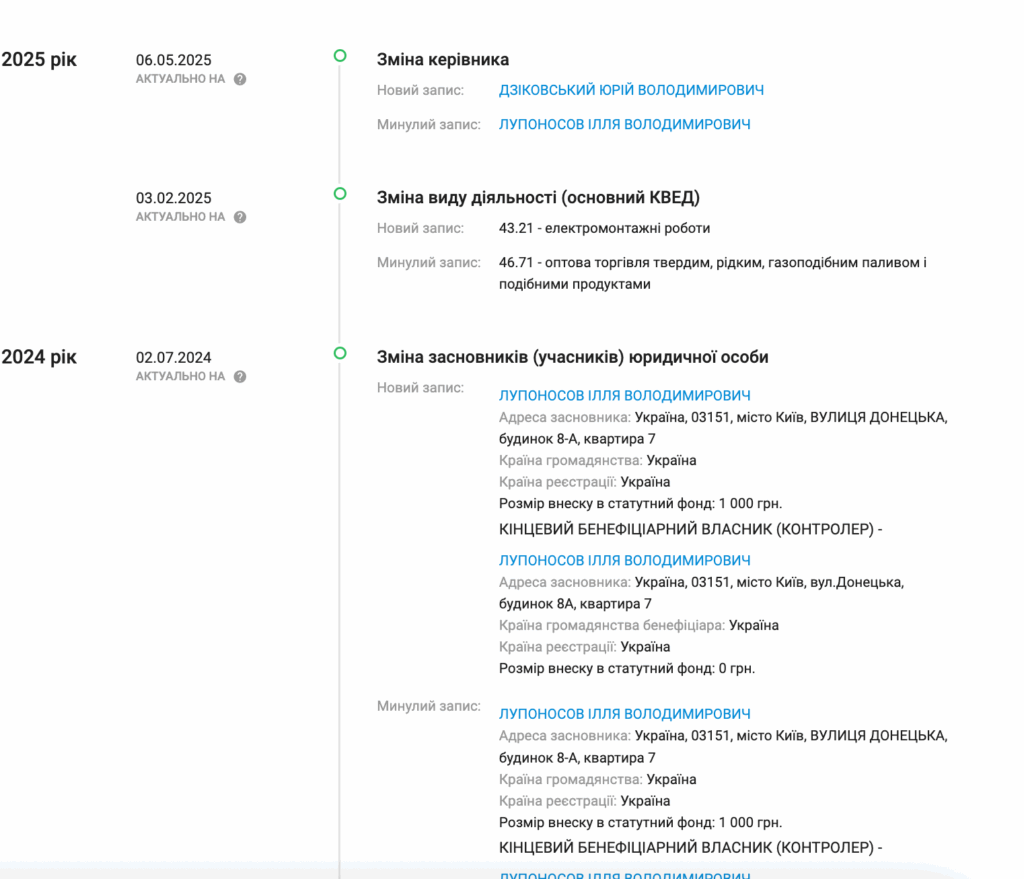Screen dimensions: 1024x879
Task: Click Зміна засновників (учасників) юридичної особи heading
Action: click(572, 357)
